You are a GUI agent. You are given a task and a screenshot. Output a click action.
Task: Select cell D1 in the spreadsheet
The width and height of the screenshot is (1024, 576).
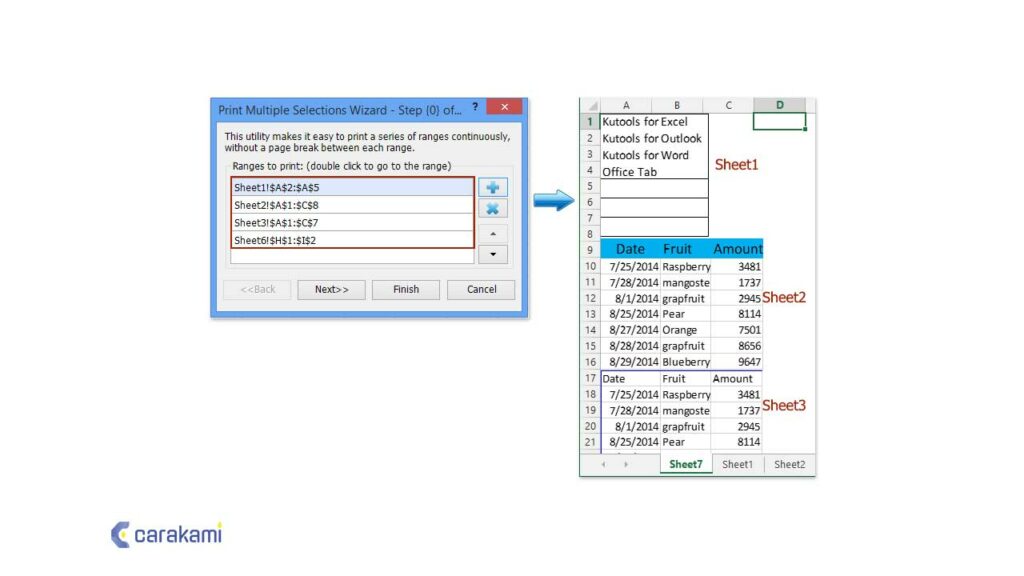coord(779,121)
